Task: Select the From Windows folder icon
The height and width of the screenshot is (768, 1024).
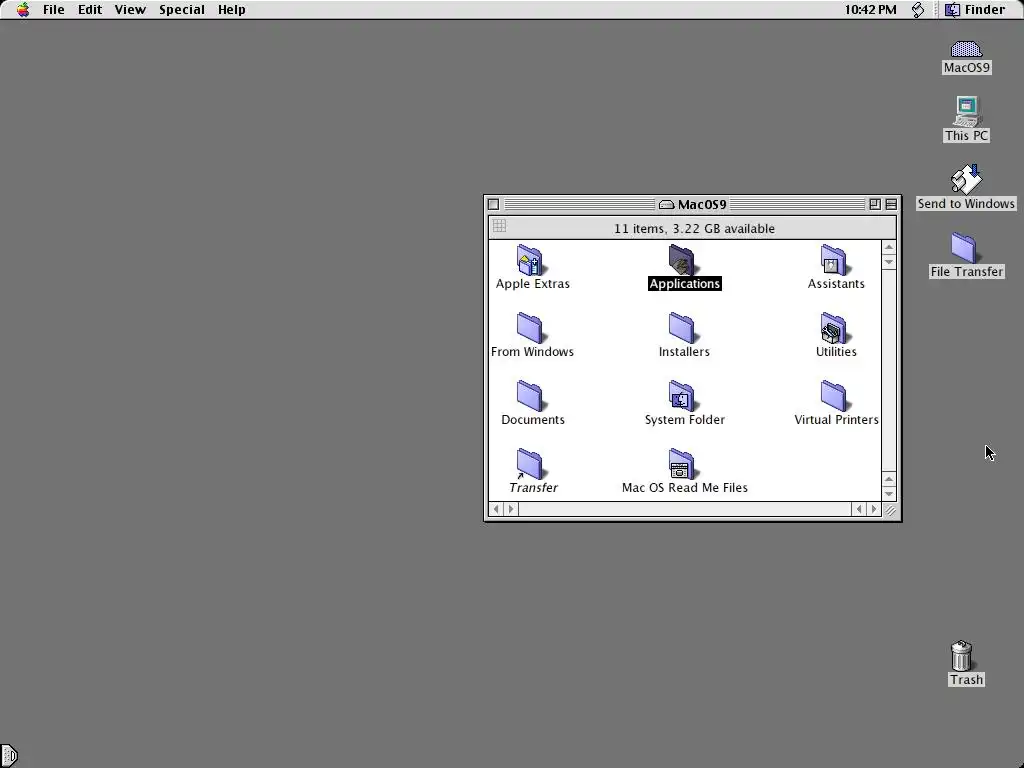Action: (x=530, y=328)
